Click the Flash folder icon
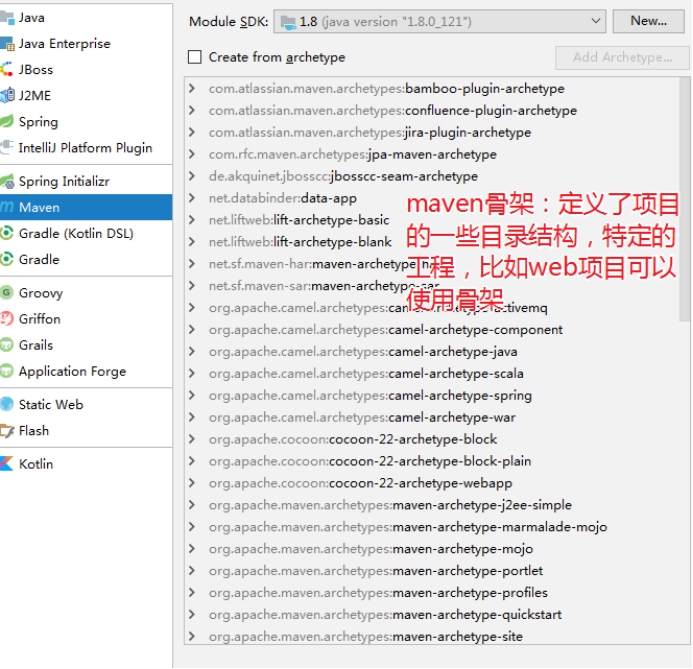This screenshot has width=693, height=669. pos(7,430)
